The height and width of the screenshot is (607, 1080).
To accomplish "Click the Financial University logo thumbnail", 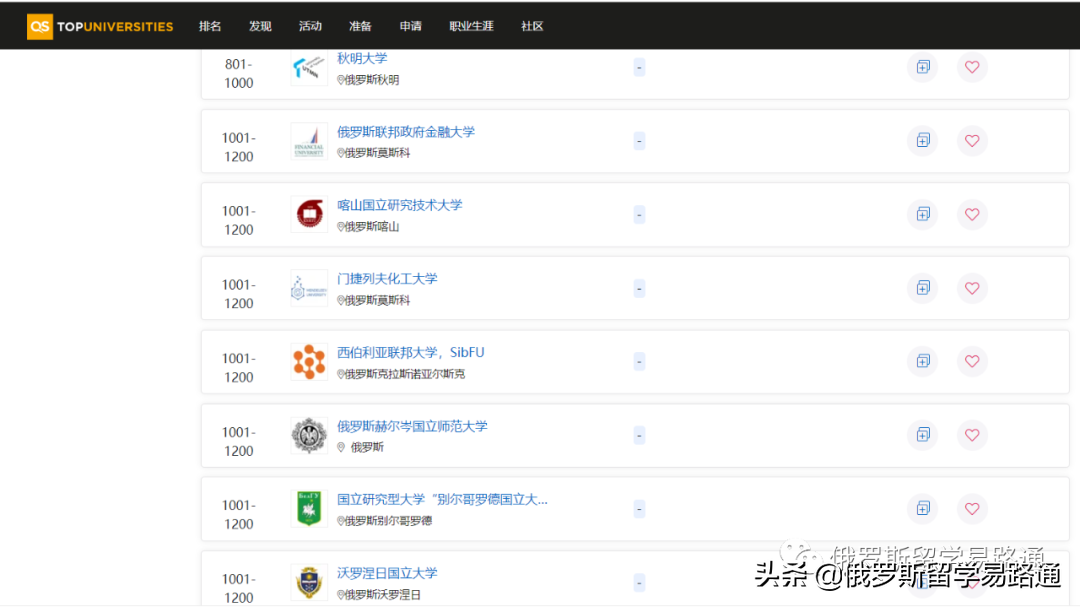I will coord(309,141).
